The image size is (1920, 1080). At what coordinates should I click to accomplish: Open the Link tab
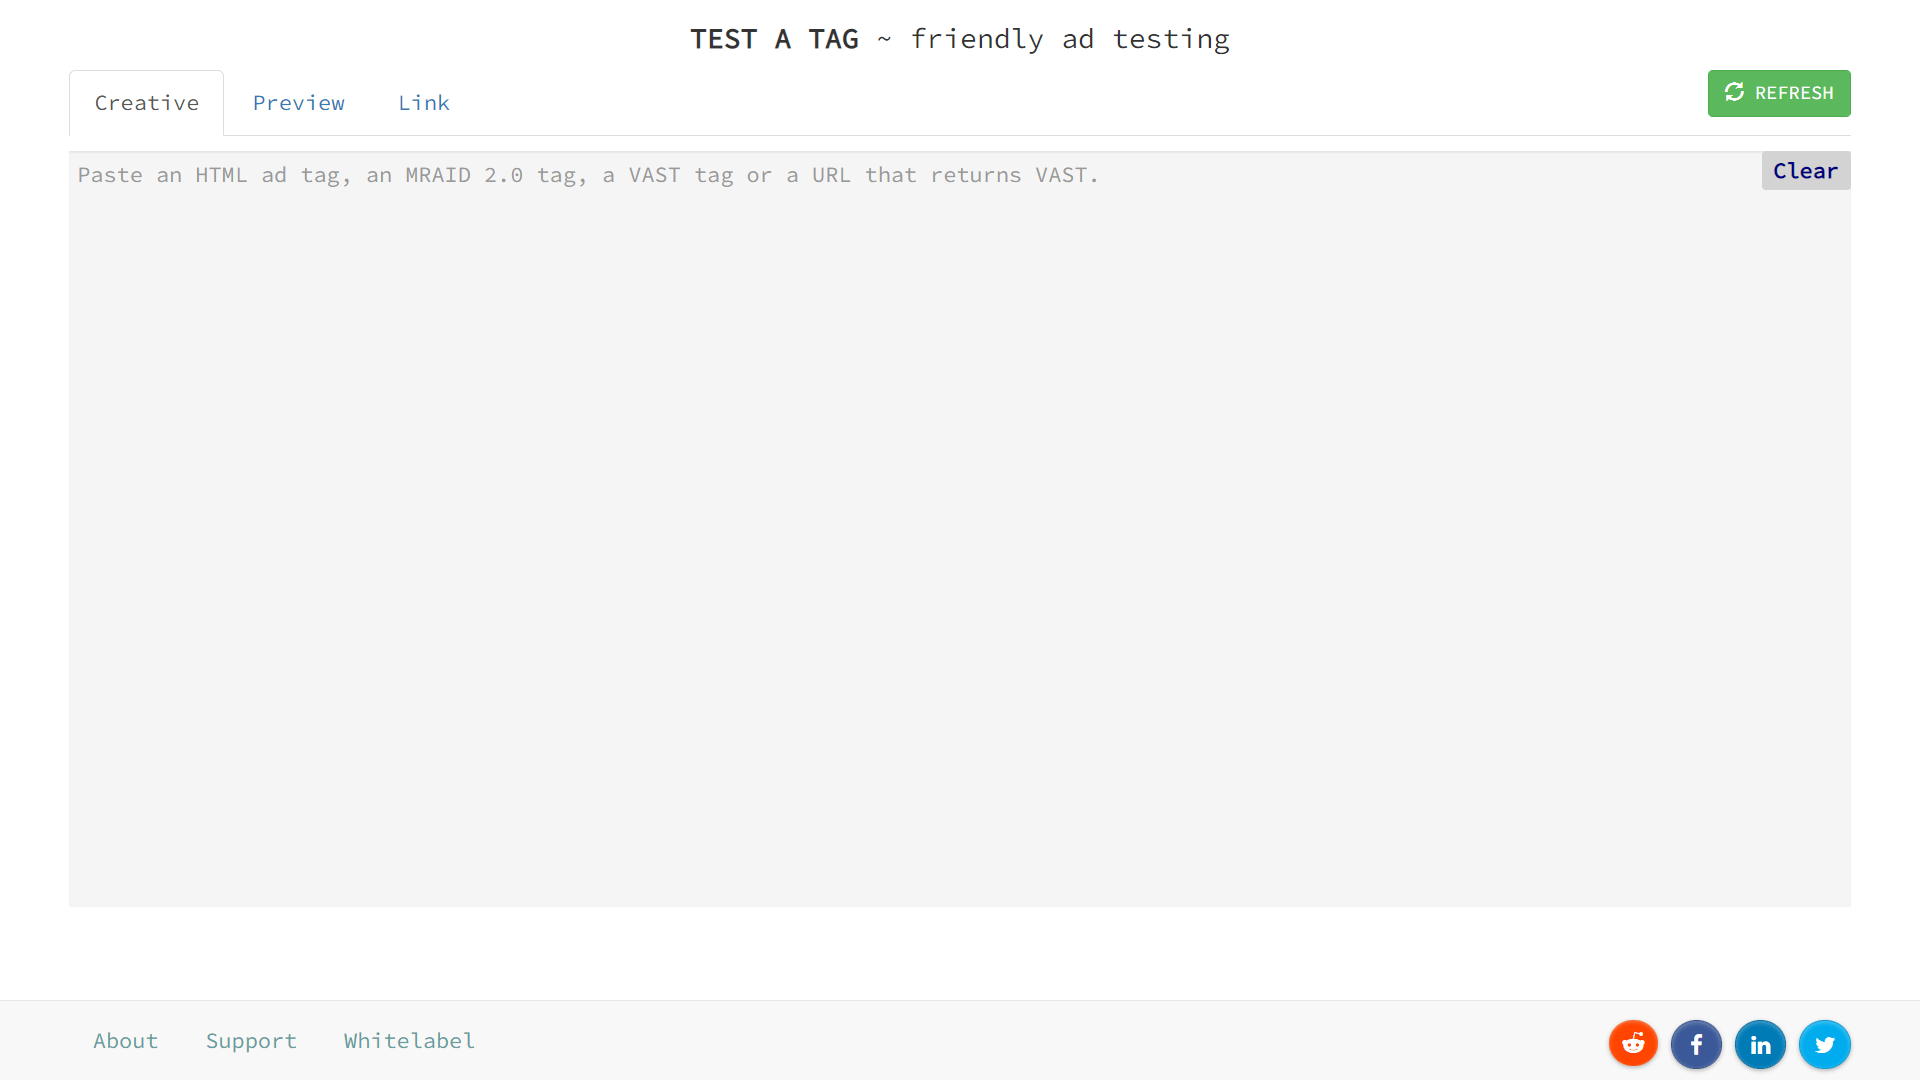(424, 103)
